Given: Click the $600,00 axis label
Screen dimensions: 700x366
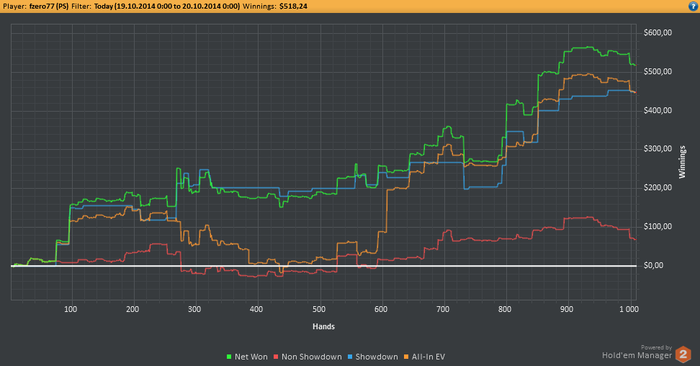Looking at the screenshot, I should 658,33.
